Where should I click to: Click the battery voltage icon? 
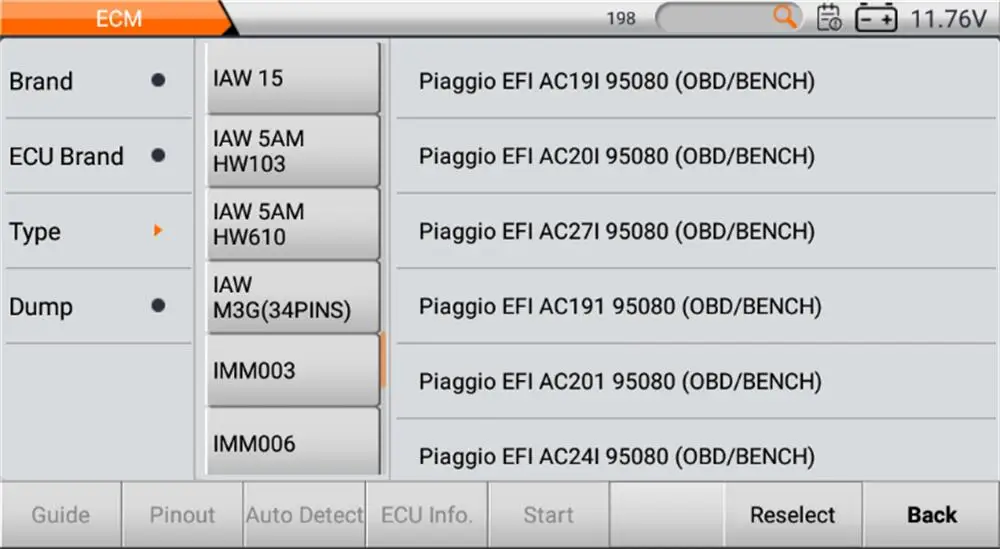pyautogui.click(x=876, y=18)
